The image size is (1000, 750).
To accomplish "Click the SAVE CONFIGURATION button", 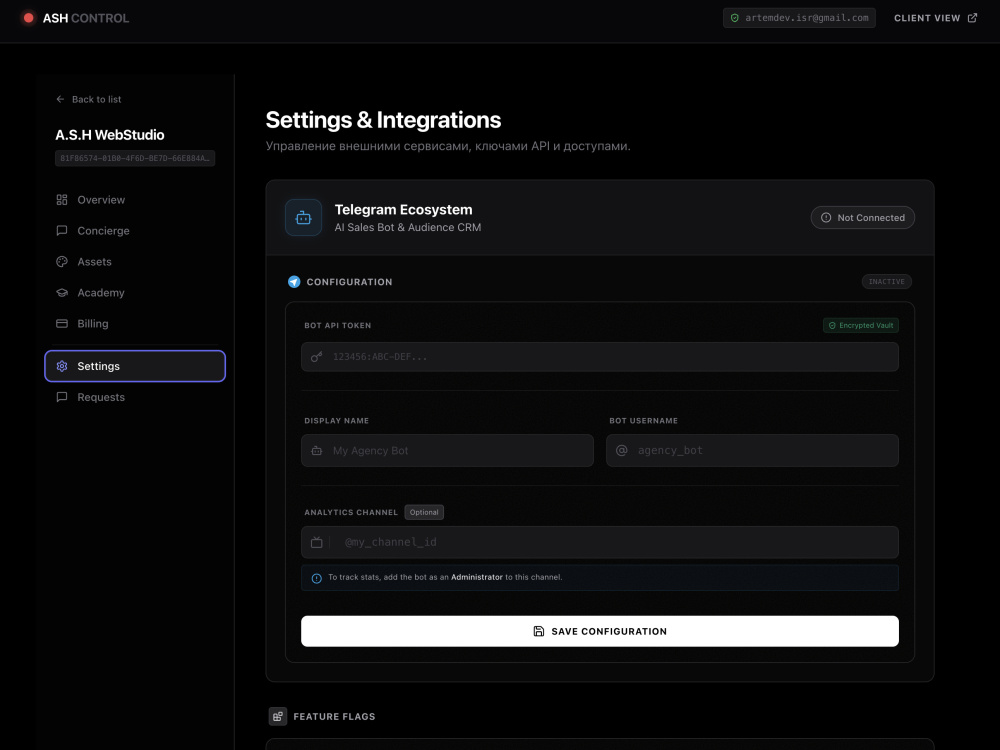I will (600, 631).
